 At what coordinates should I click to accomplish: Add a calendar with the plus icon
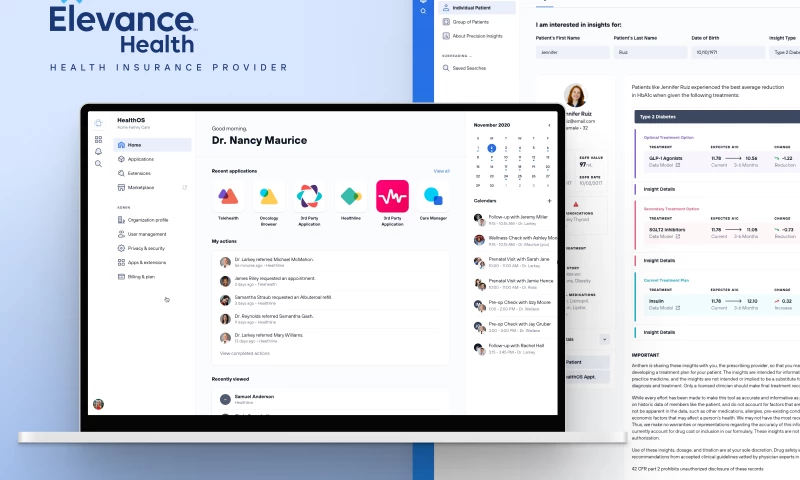[x=549, y=201]
